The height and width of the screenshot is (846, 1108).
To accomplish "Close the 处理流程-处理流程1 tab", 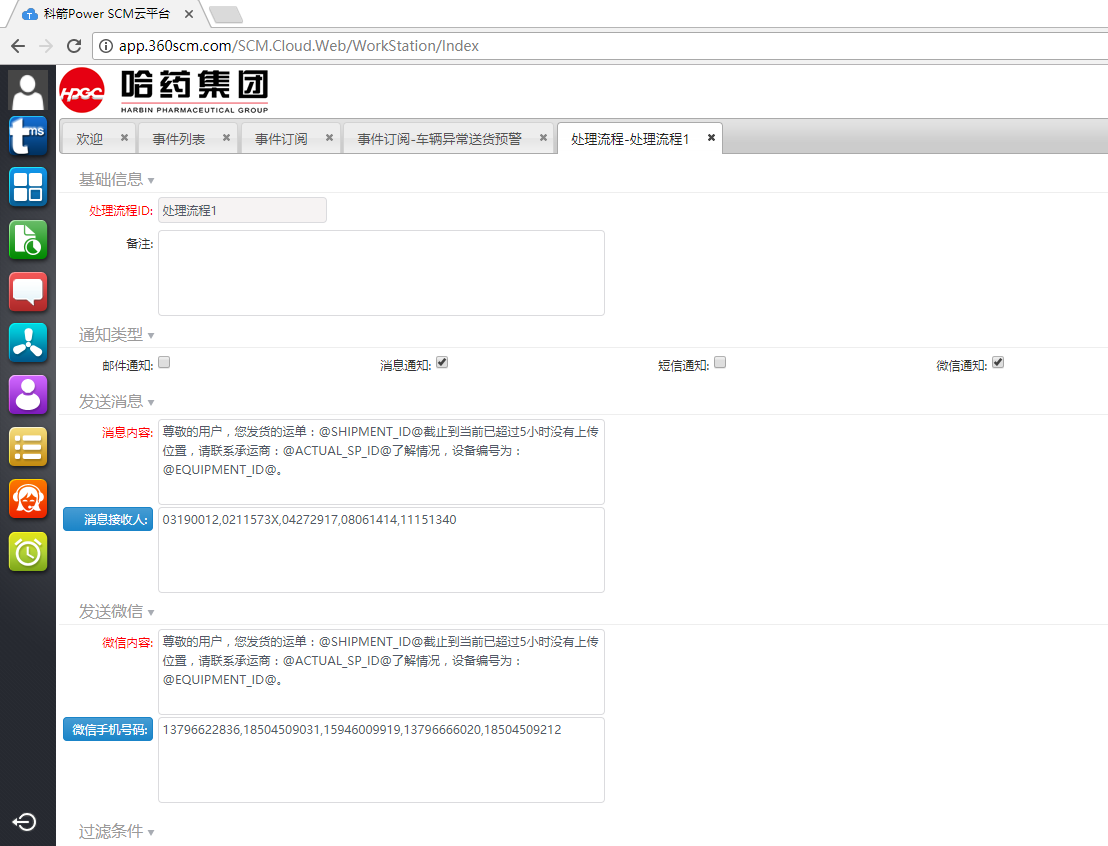I will click(711, 138).
